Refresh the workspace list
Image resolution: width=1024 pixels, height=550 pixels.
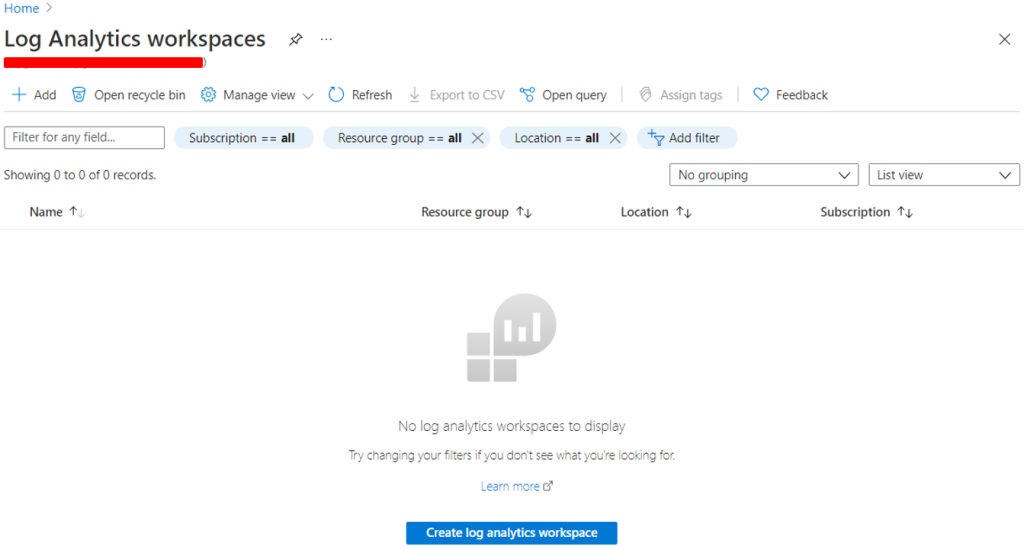360,95
